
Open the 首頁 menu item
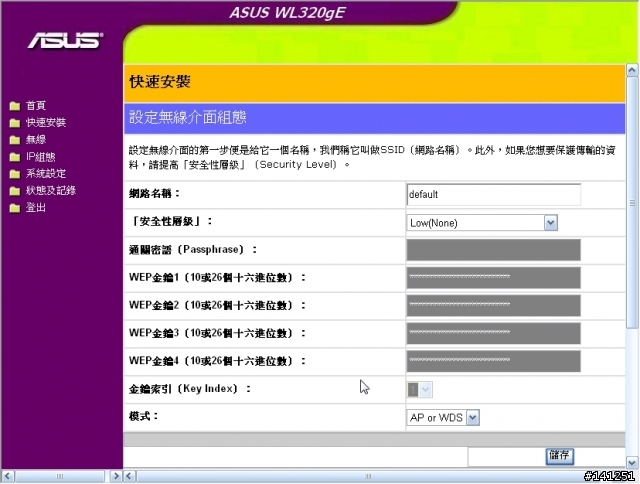coord(36,106)
